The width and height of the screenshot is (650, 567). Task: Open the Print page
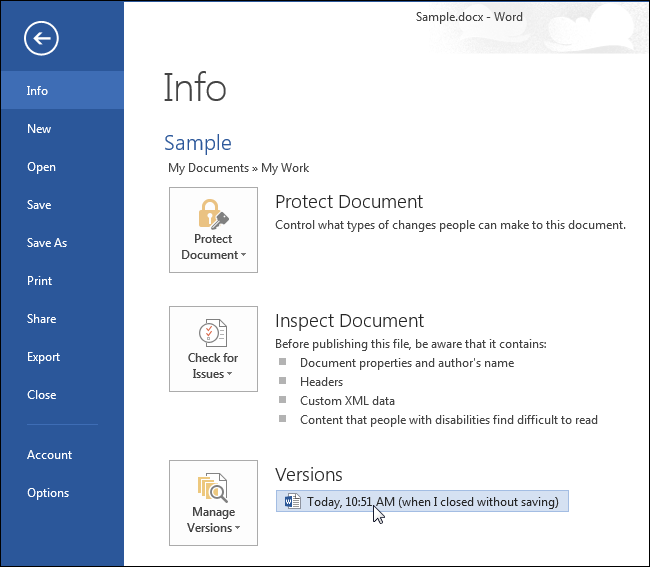tap(39, 281)
